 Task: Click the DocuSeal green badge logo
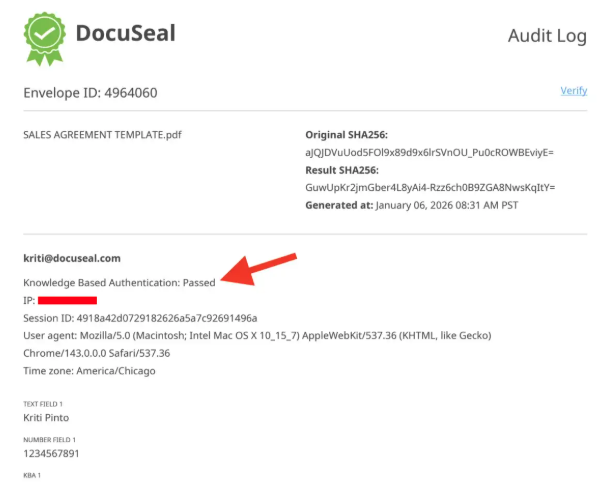pyautogui.click(x=44, y=38)
